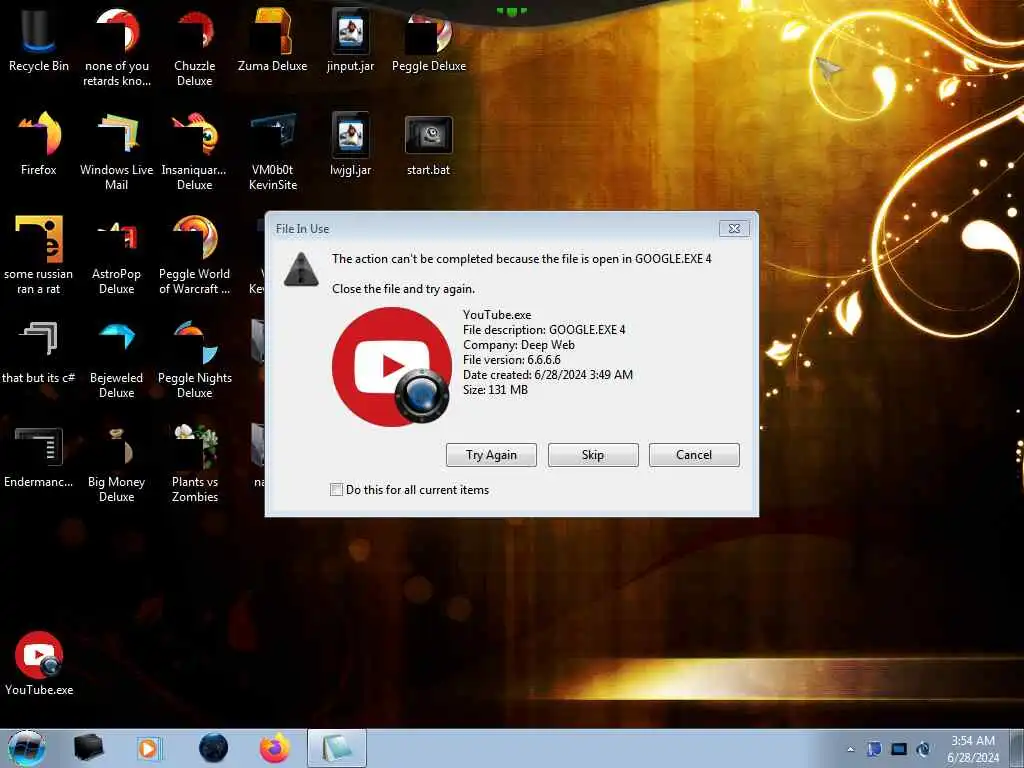Select the Big Money Deluxe shortcut
Viewport: 1024px width, 768px height.
point(116,463)
